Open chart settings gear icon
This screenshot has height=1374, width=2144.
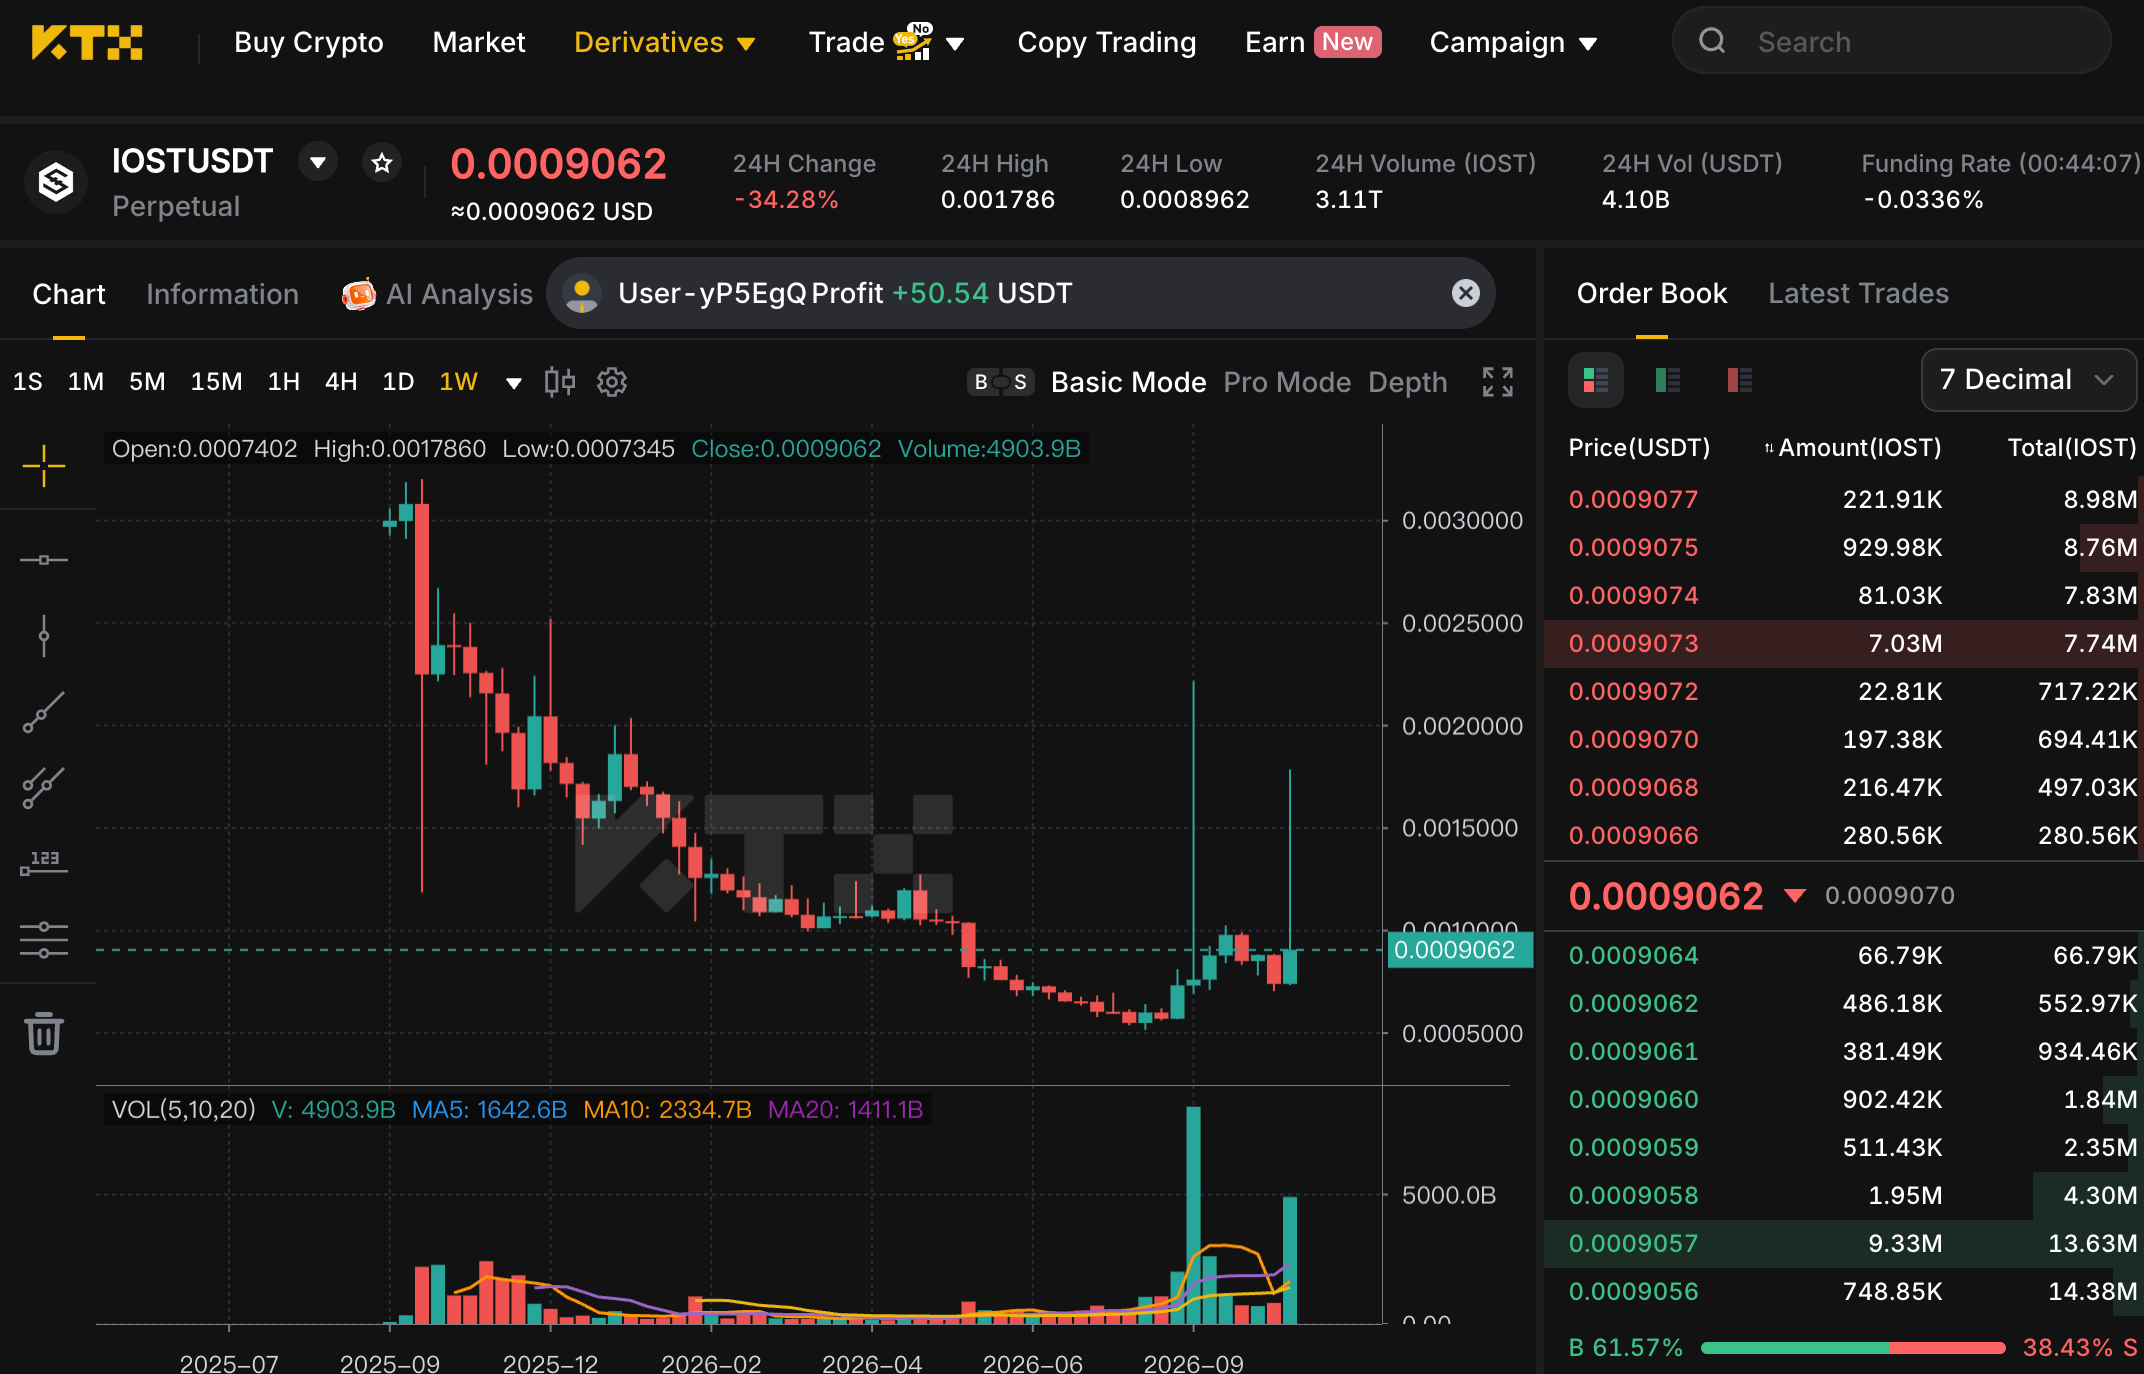tap(612, 382)
